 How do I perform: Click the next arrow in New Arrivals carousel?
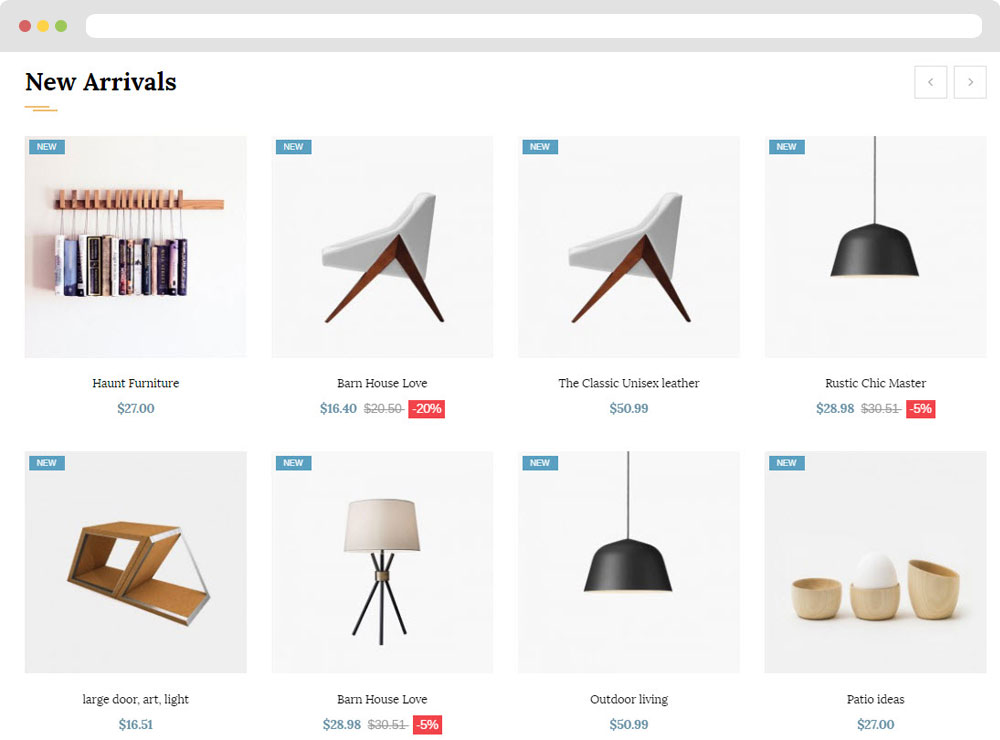pyautogui.click(x=970, y=82)
